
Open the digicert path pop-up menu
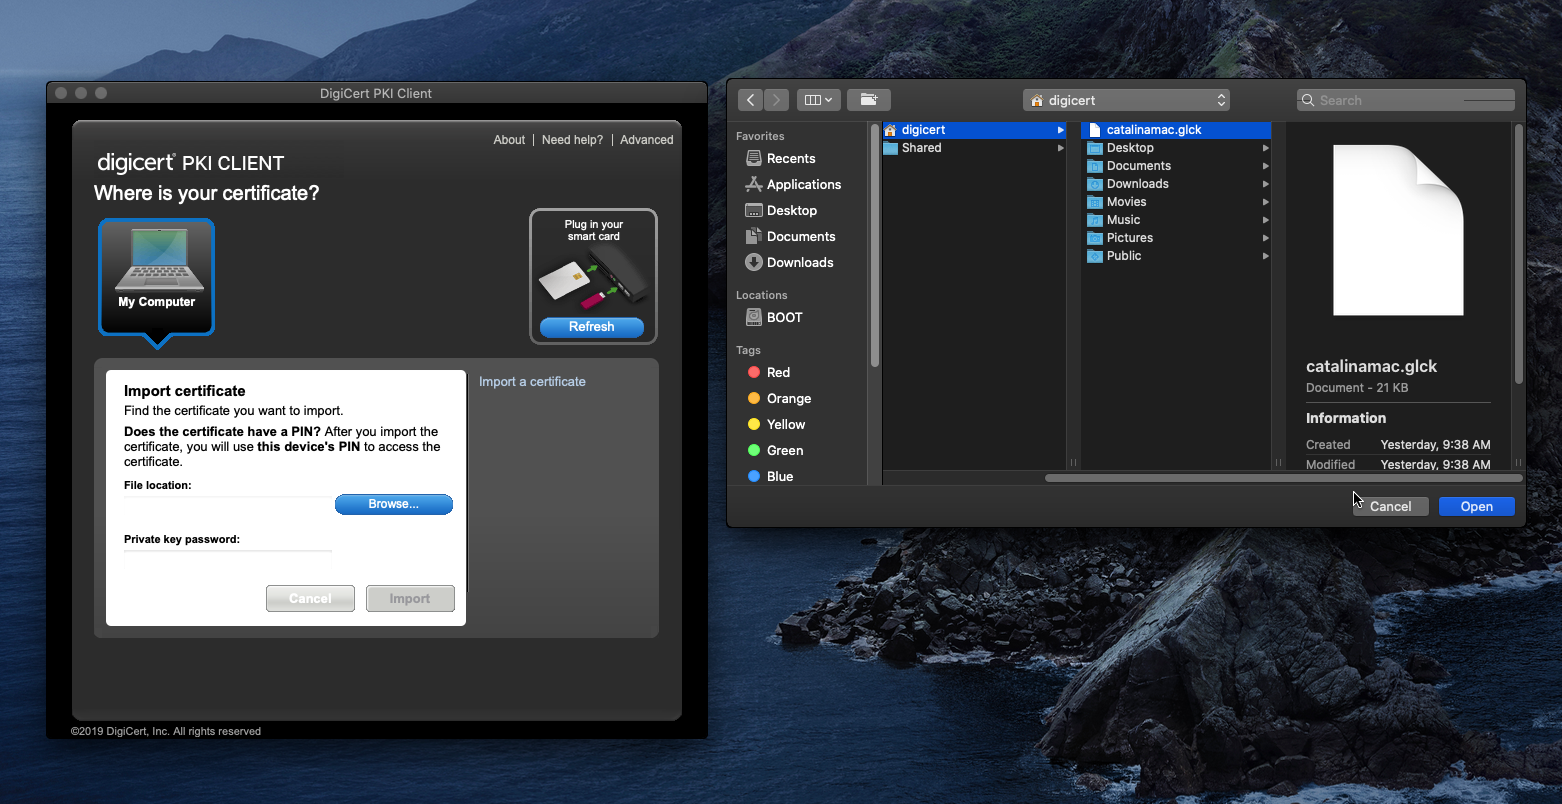coord(1126,100)
